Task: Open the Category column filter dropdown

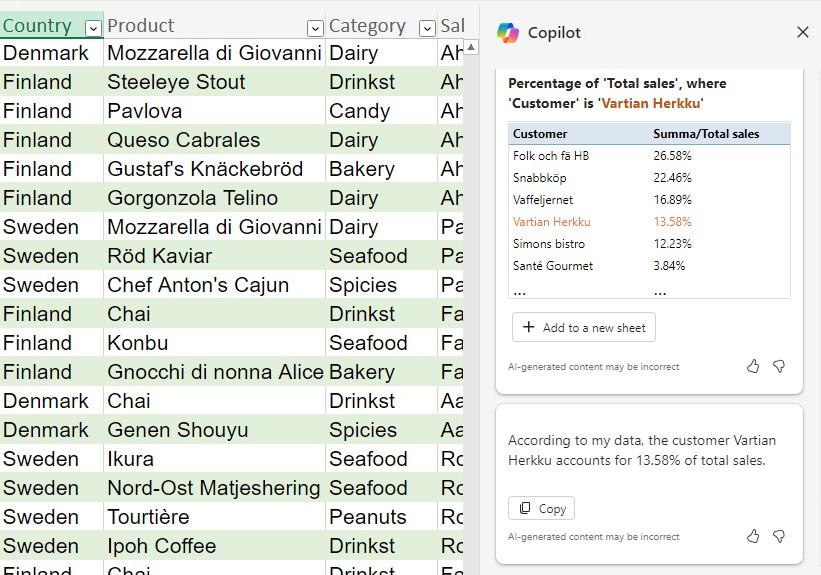Action: click(x=427, y=28)
